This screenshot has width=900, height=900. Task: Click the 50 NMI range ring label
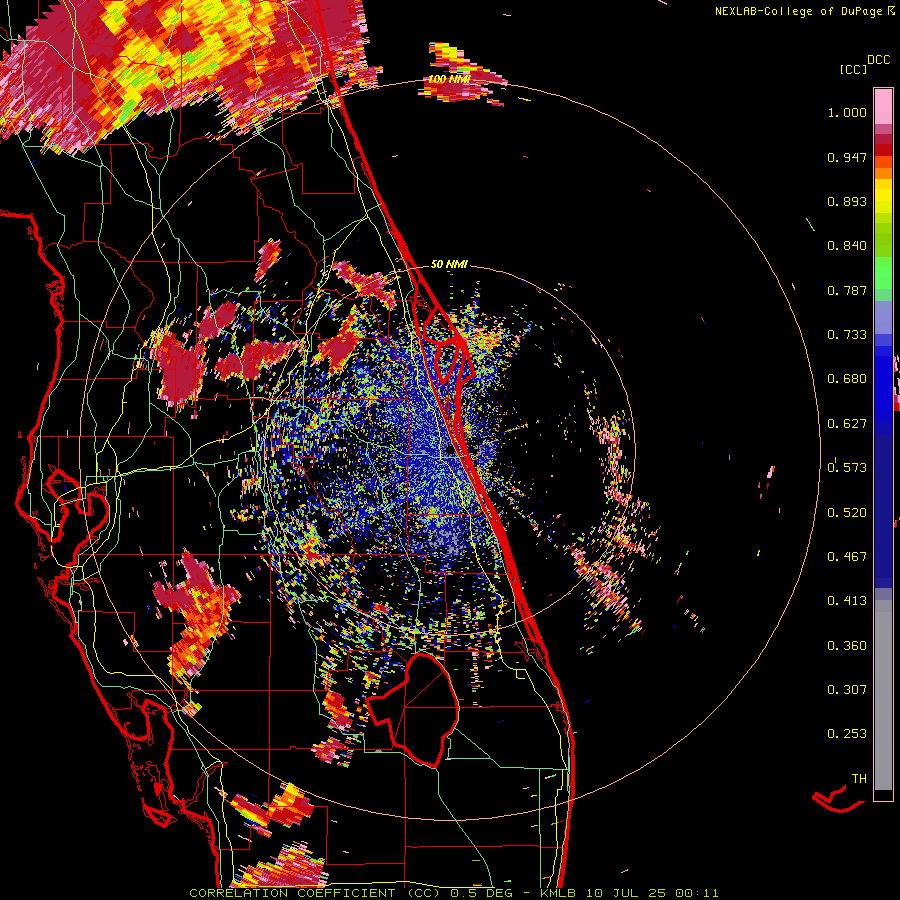click(449, 264)
